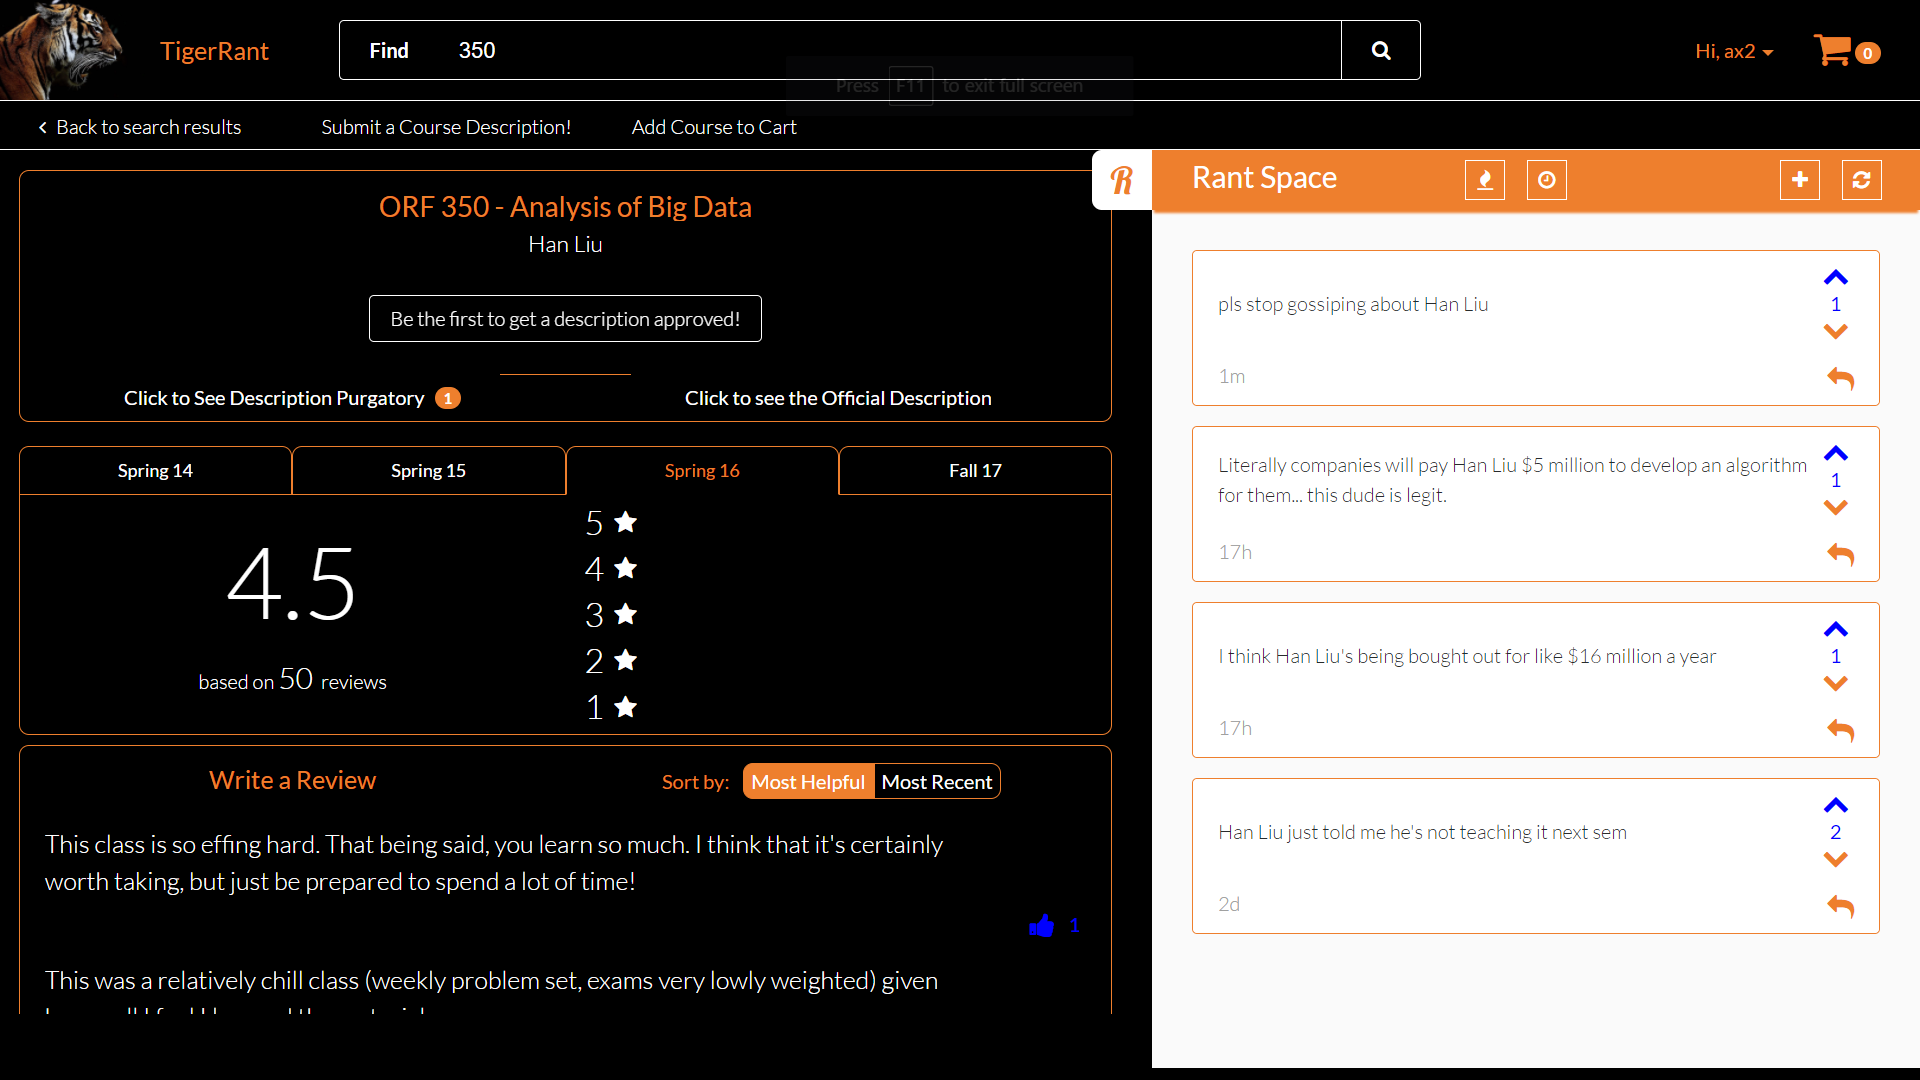1920x1080 pixels.
Task: Switch to the Spring 14 tab
Action: pyautogui.click(x=155, y=471)
